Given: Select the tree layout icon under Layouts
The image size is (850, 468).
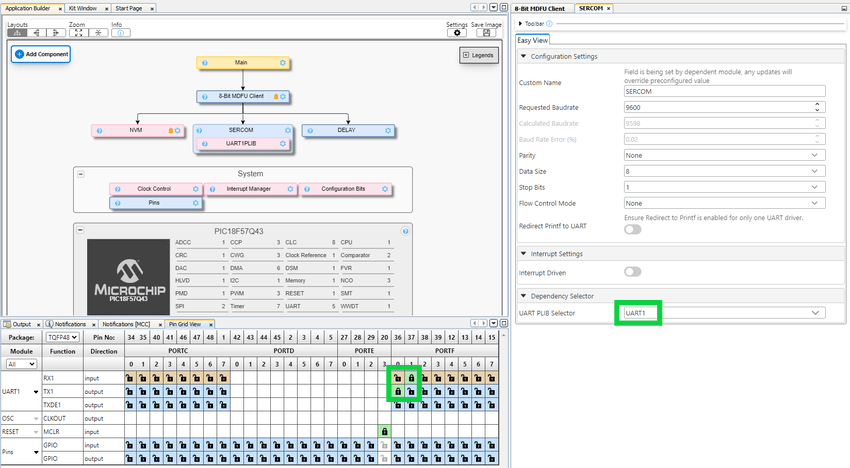Looking at the screenshot, I should [x=18, y=33].
